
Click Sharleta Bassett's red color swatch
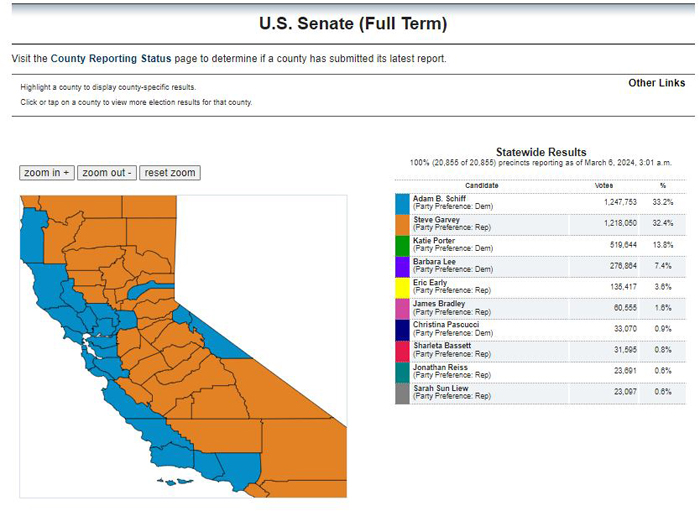[x=402, y=351]
